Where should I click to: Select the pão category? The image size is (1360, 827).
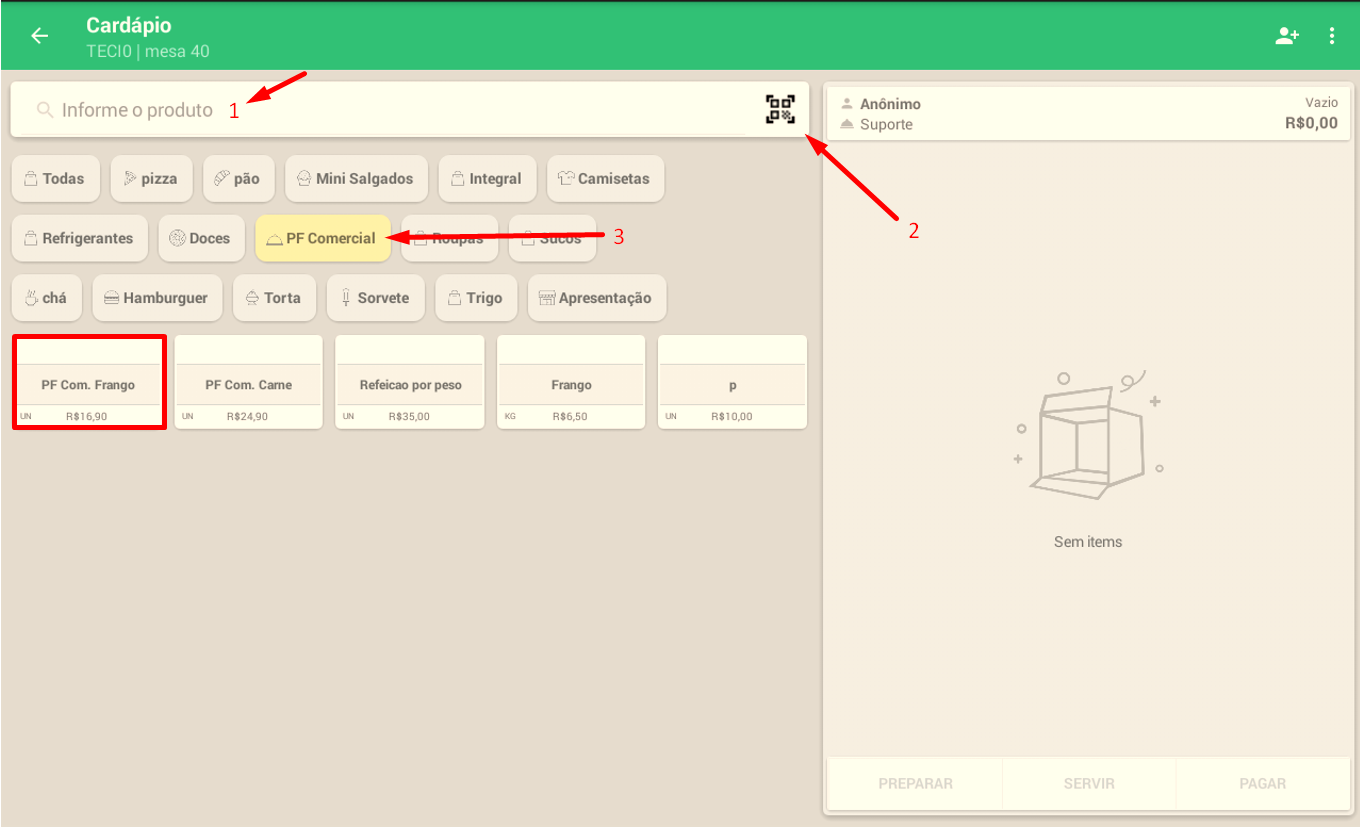[x=238, y=179]
